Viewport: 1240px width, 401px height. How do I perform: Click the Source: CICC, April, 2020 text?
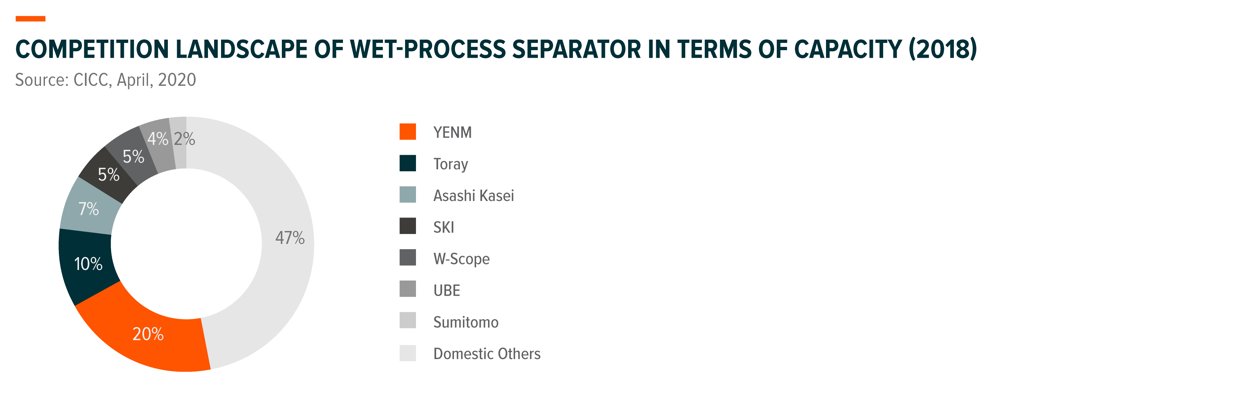tap(105, 79)
